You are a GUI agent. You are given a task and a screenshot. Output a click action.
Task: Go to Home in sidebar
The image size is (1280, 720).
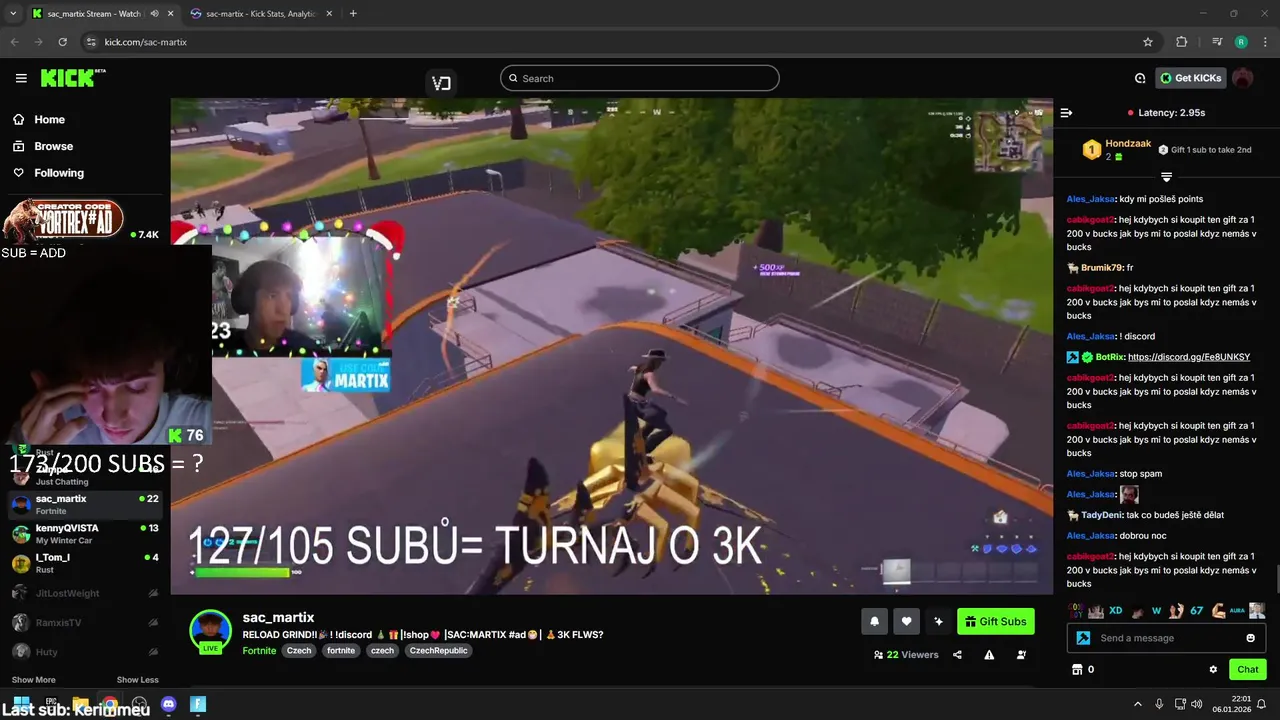49,119
